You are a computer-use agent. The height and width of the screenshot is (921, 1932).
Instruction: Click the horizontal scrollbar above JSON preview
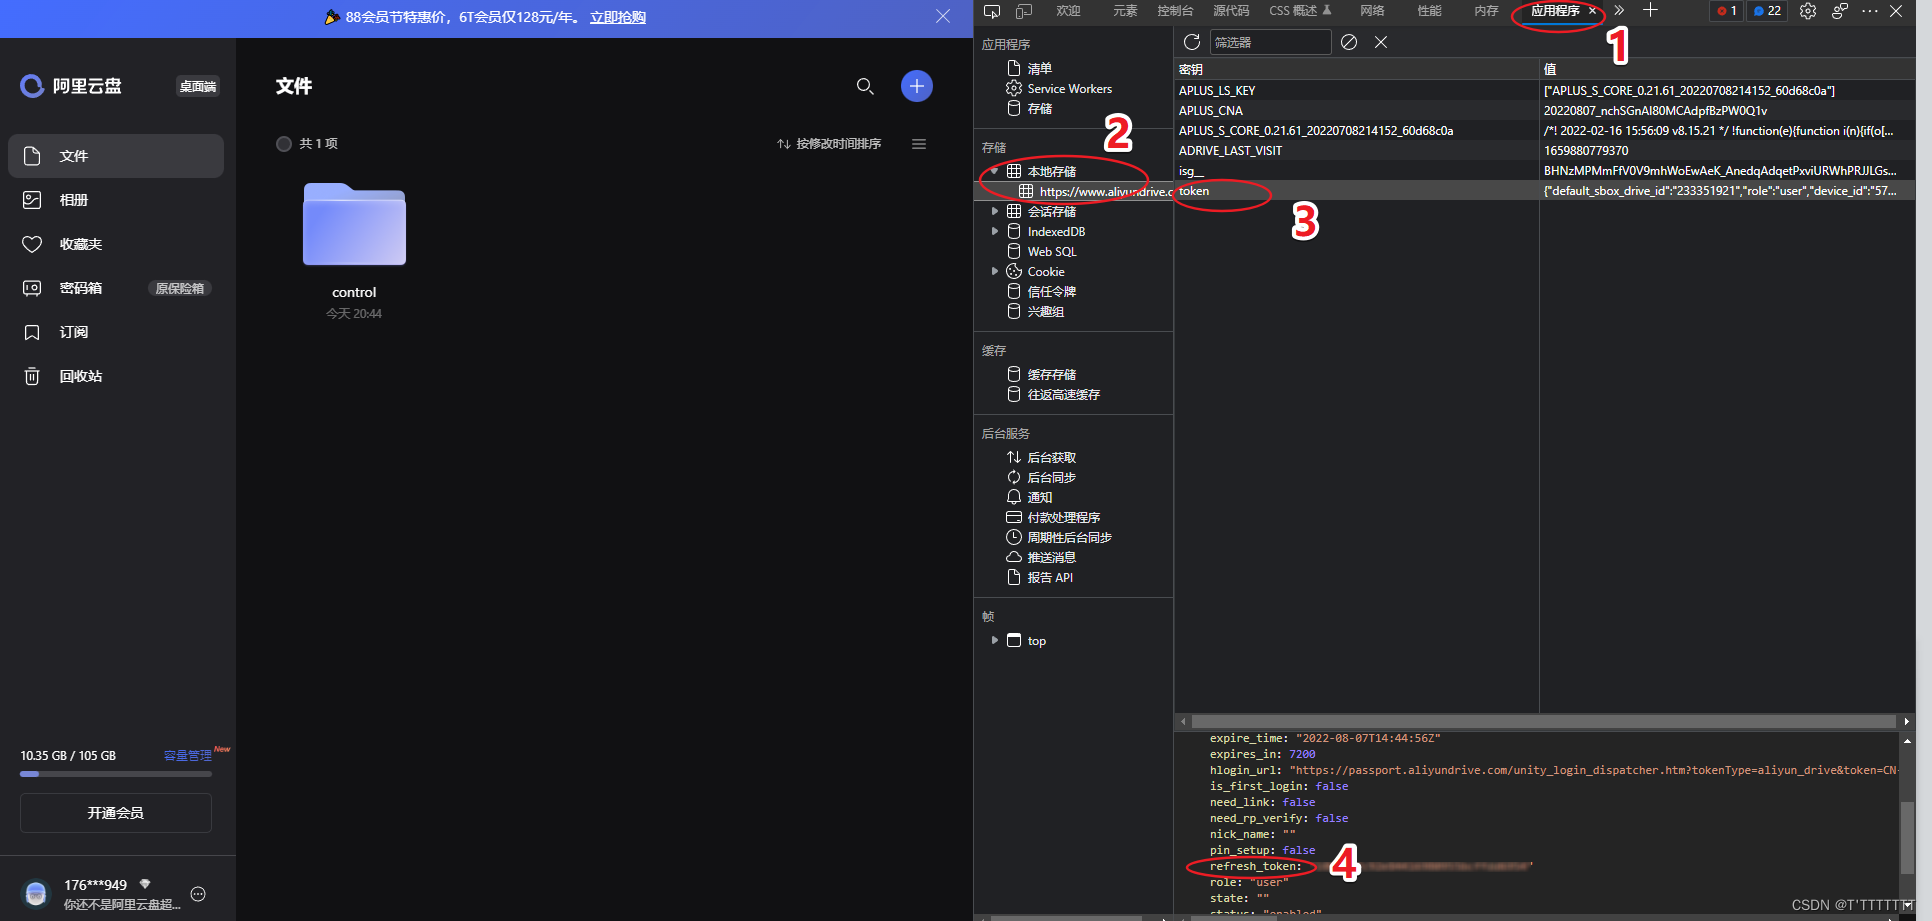pyautogui.click(x=1544, y=721)
